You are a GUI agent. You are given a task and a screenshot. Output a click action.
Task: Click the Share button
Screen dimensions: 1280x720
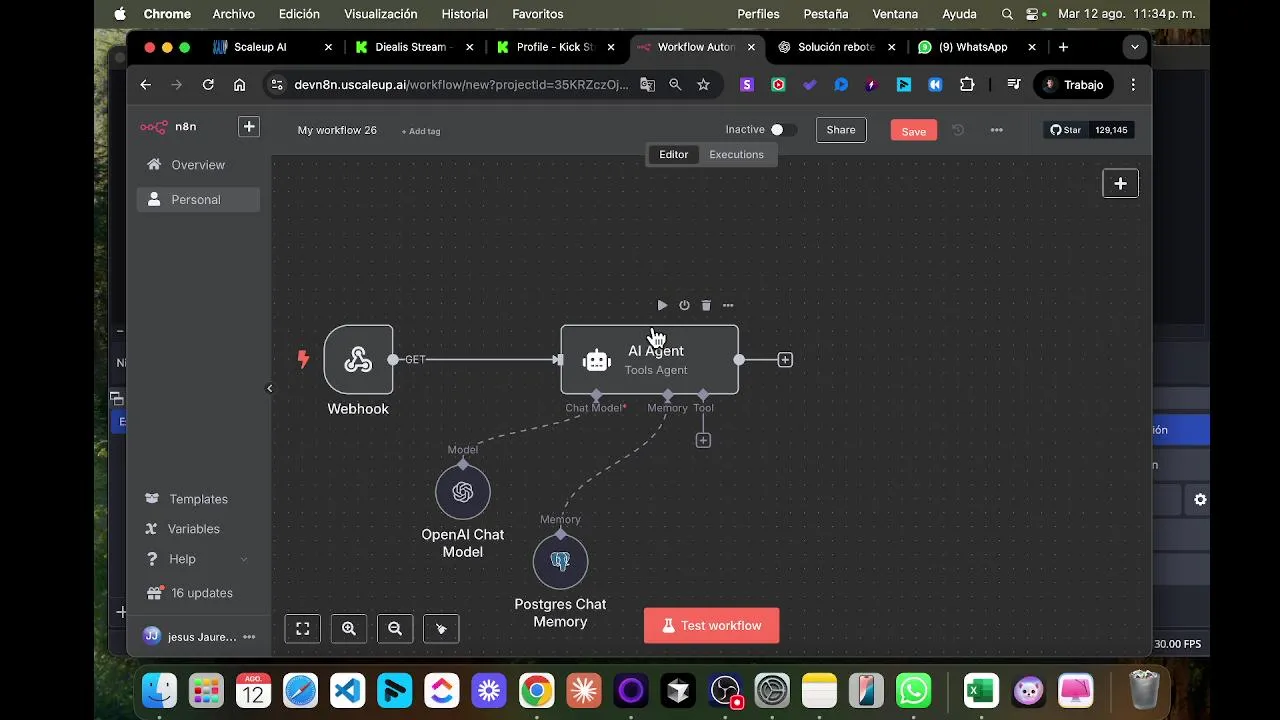pos(841,130)
